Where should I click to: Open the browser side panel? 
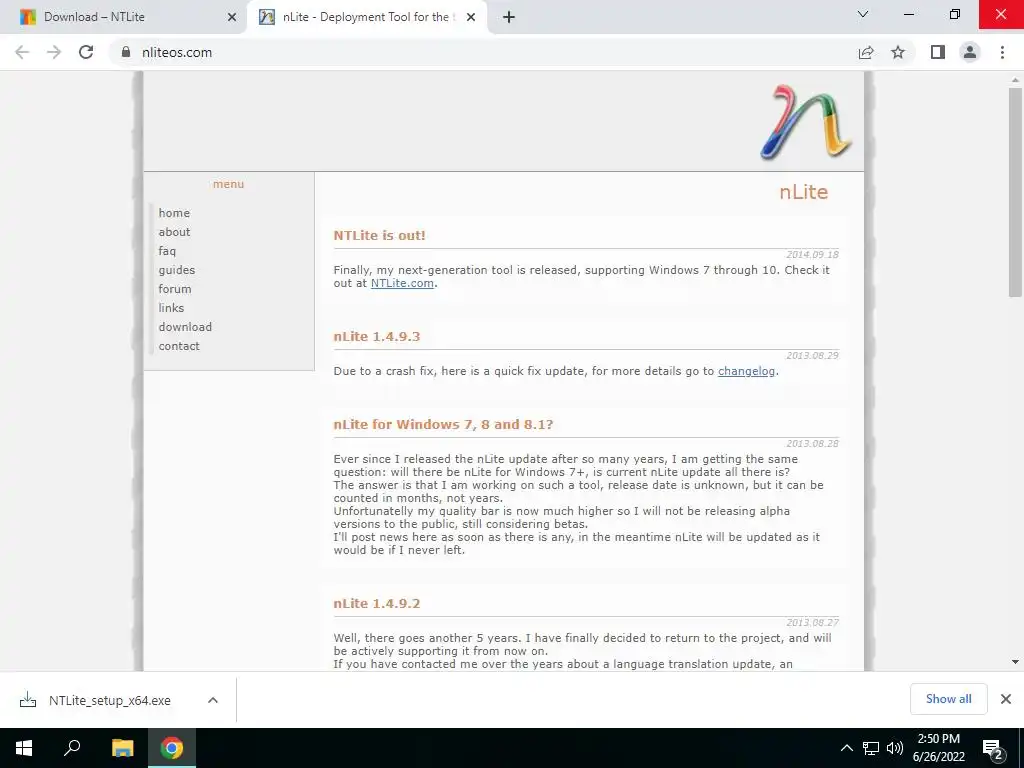938,52
